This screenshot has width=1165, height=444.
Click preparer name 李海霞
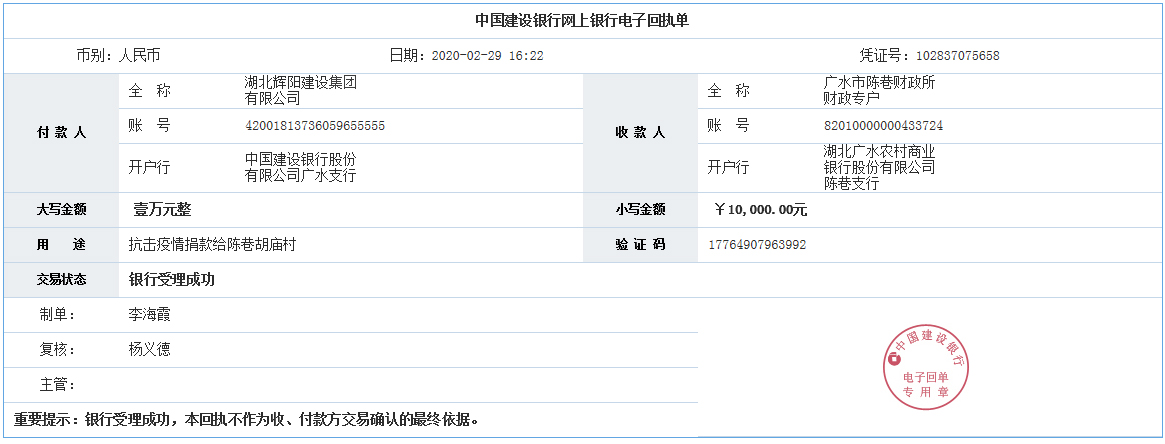click(x=149, y=315)
